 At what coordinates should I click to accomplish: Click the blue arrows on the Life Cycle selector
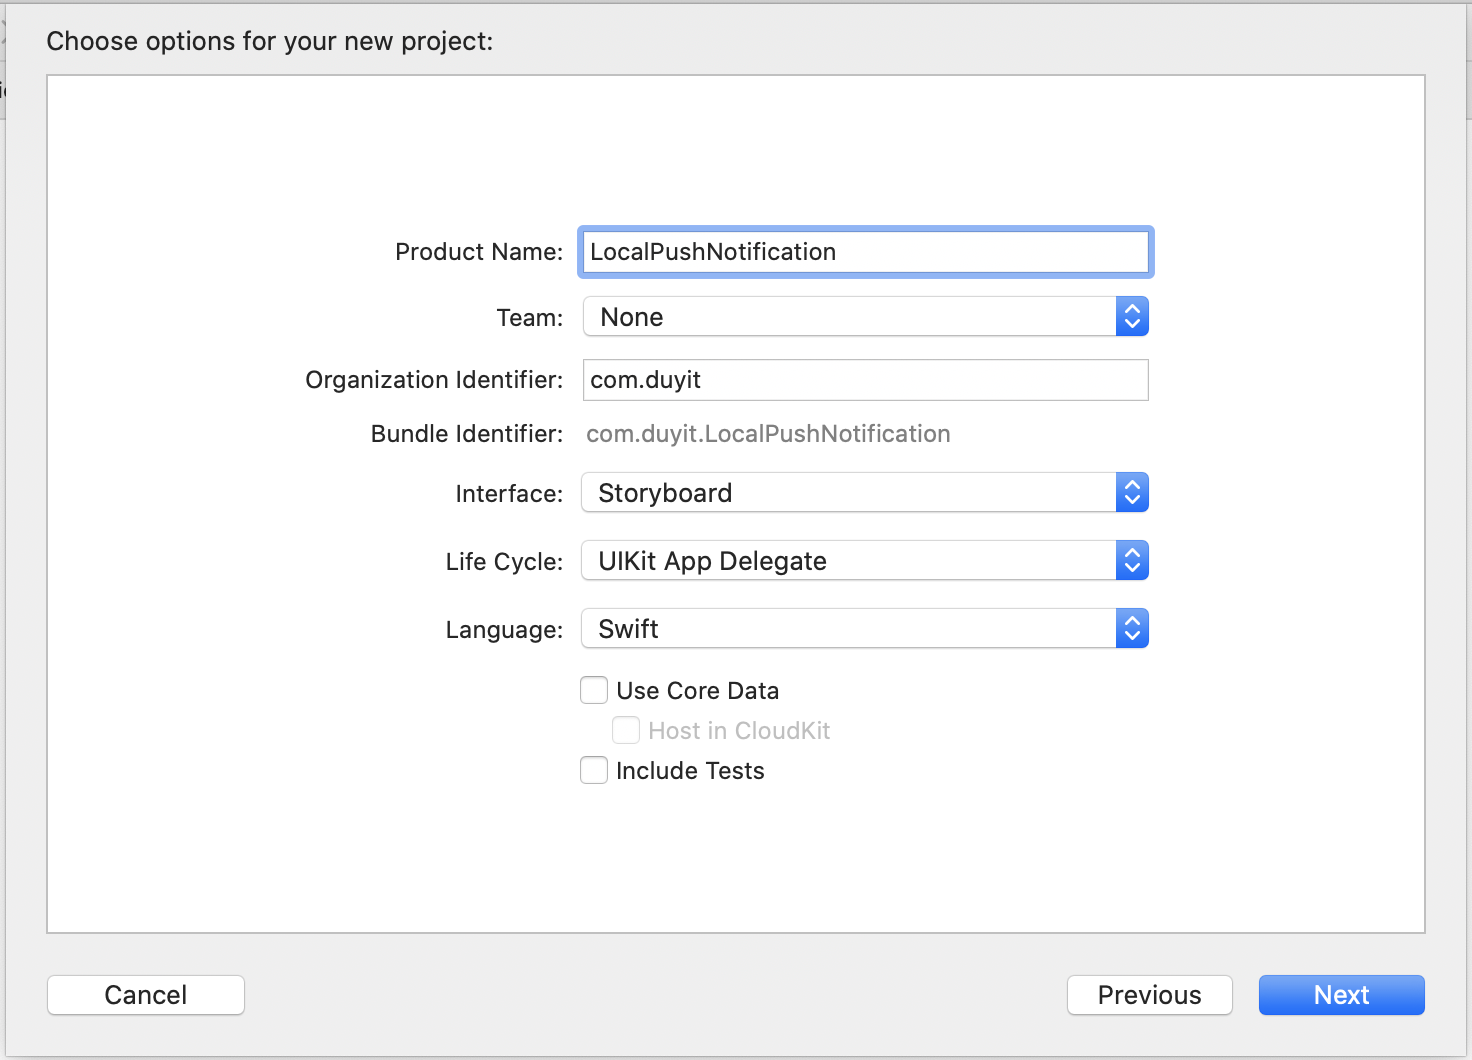(1132, 561)
